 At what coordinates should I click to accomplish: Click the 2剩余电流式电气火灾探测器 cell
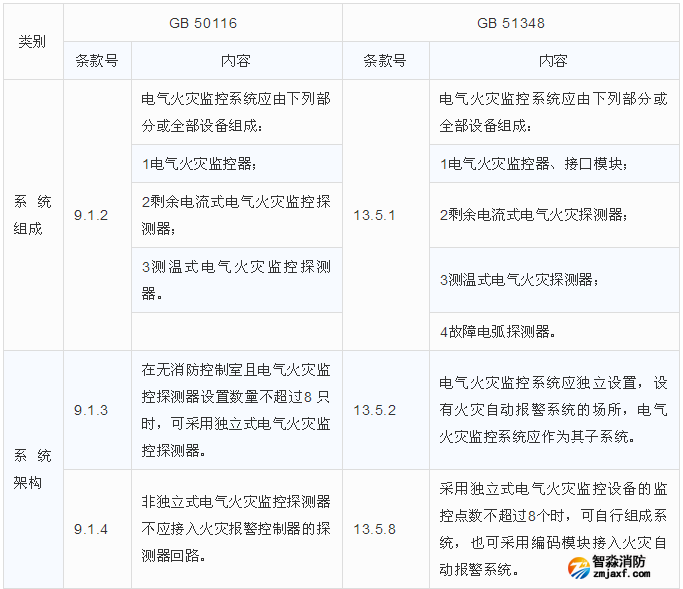pyautogui.click(x=553, y=215)
